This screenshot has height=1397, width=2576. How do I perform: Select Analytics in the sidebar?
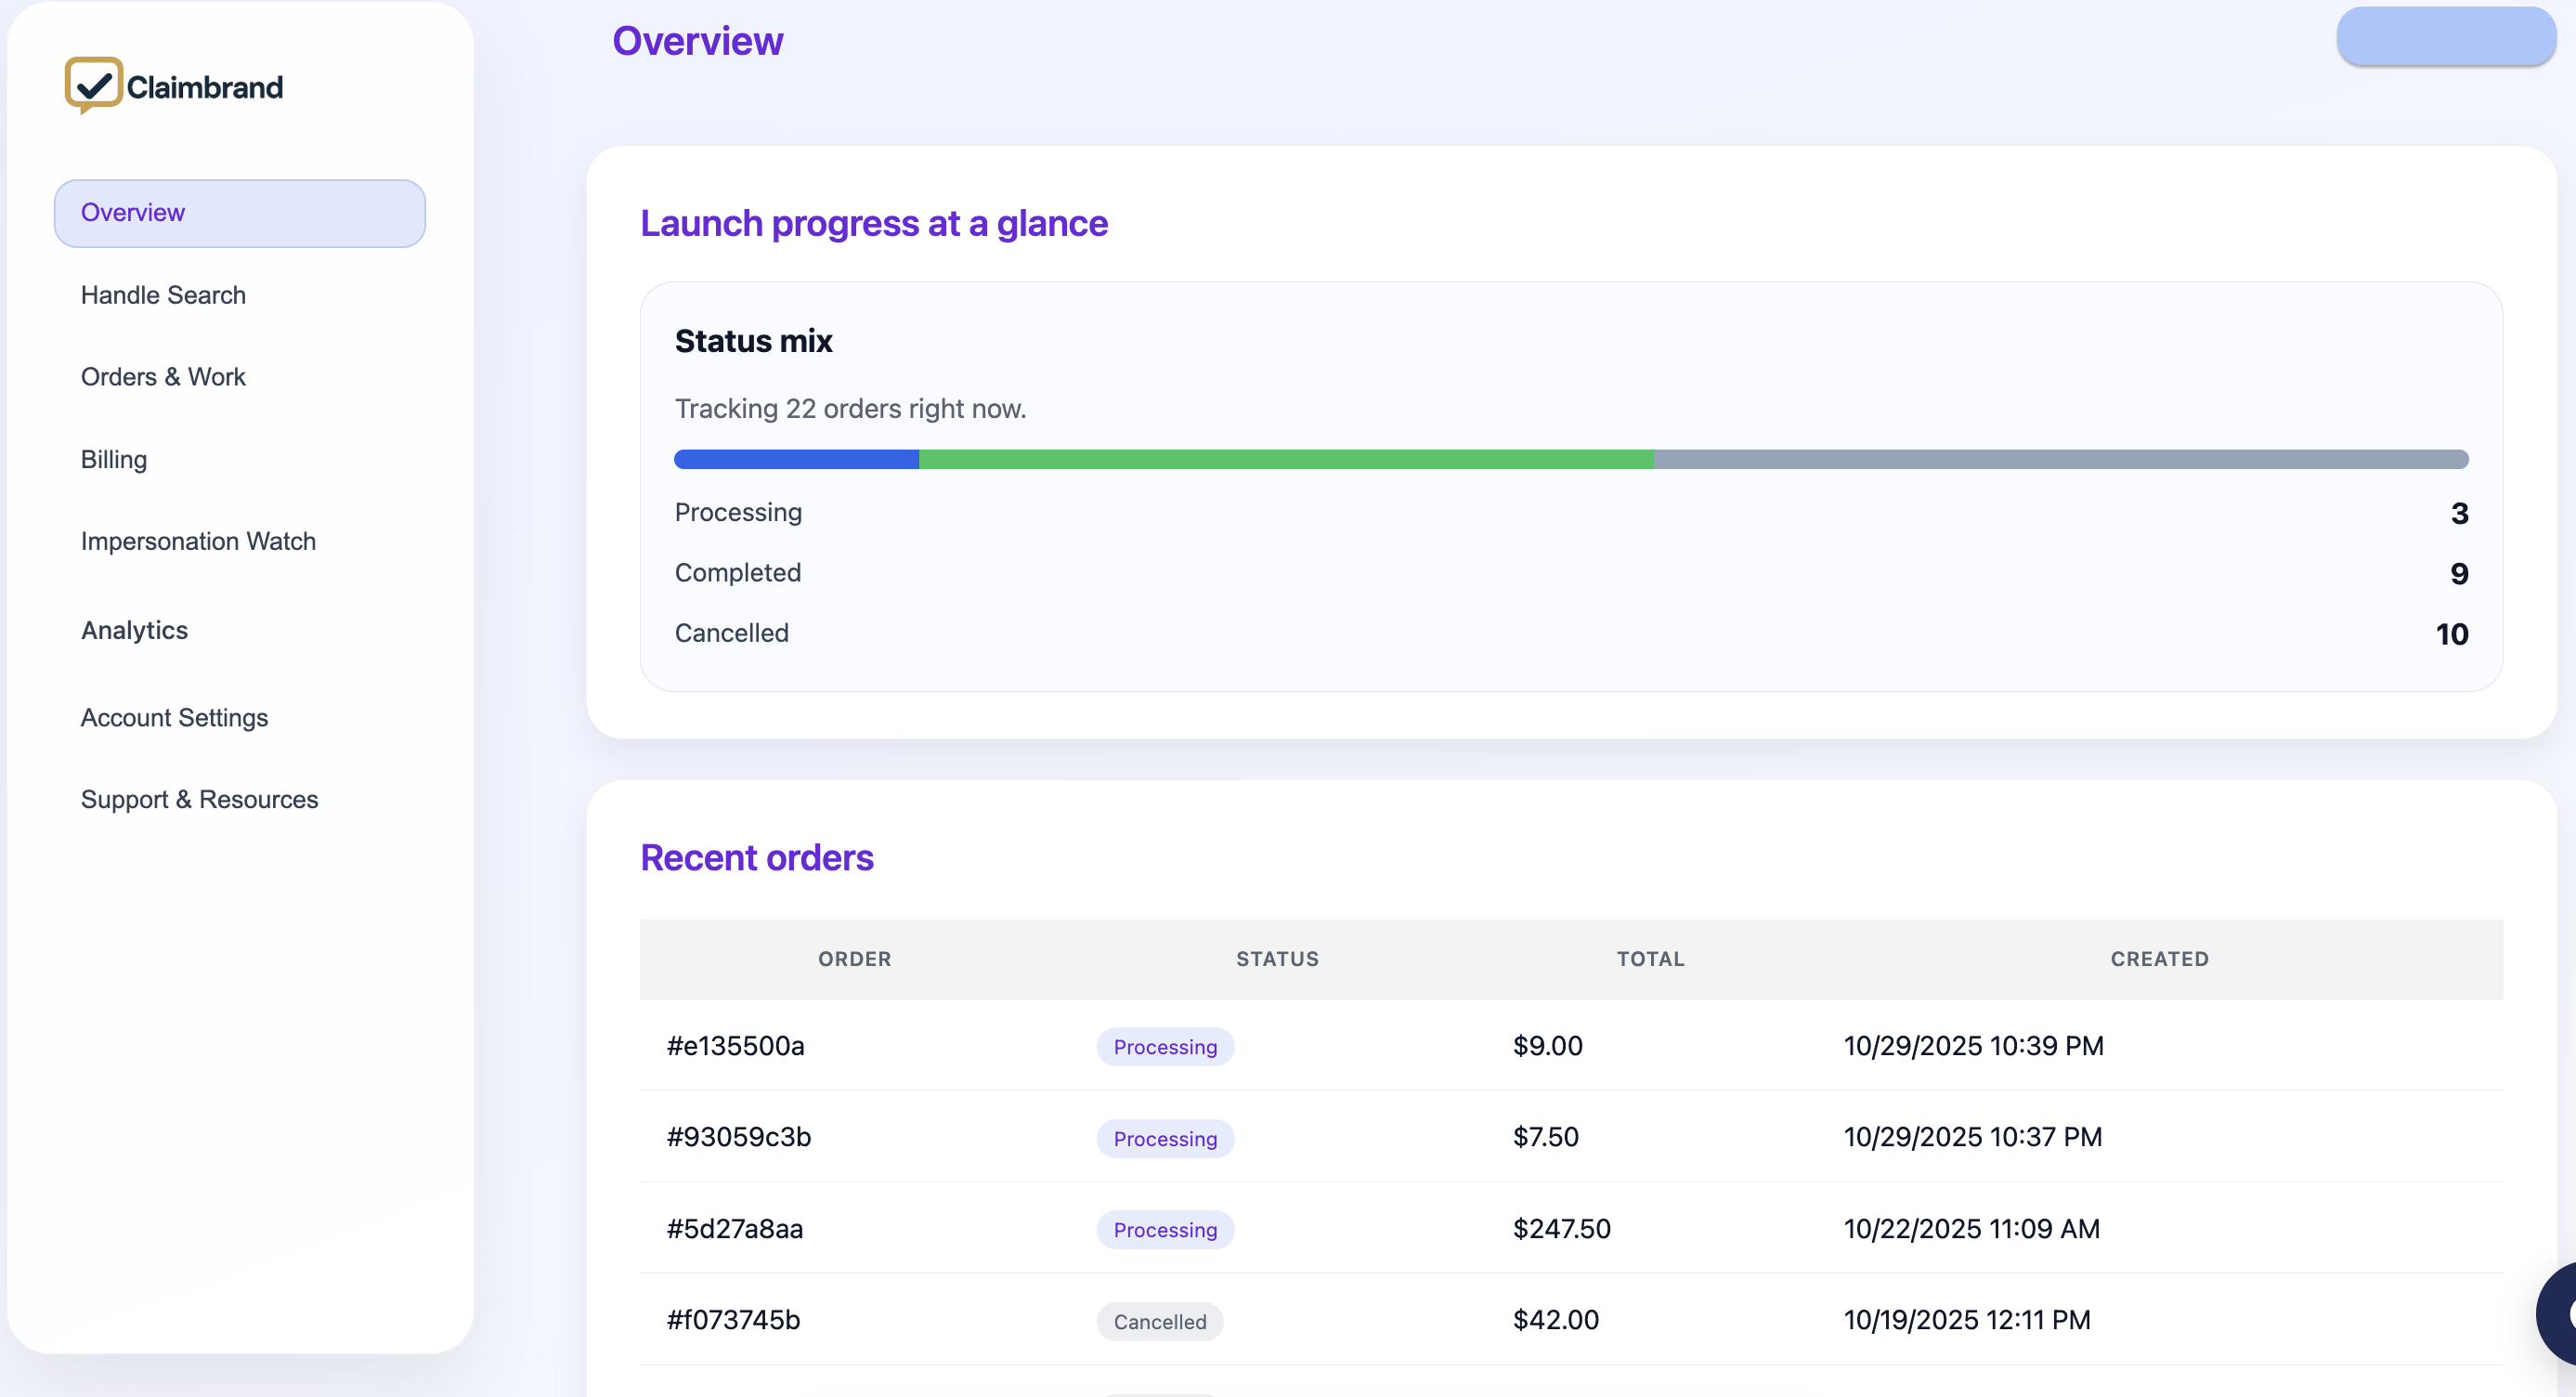(x=135, y=630)
